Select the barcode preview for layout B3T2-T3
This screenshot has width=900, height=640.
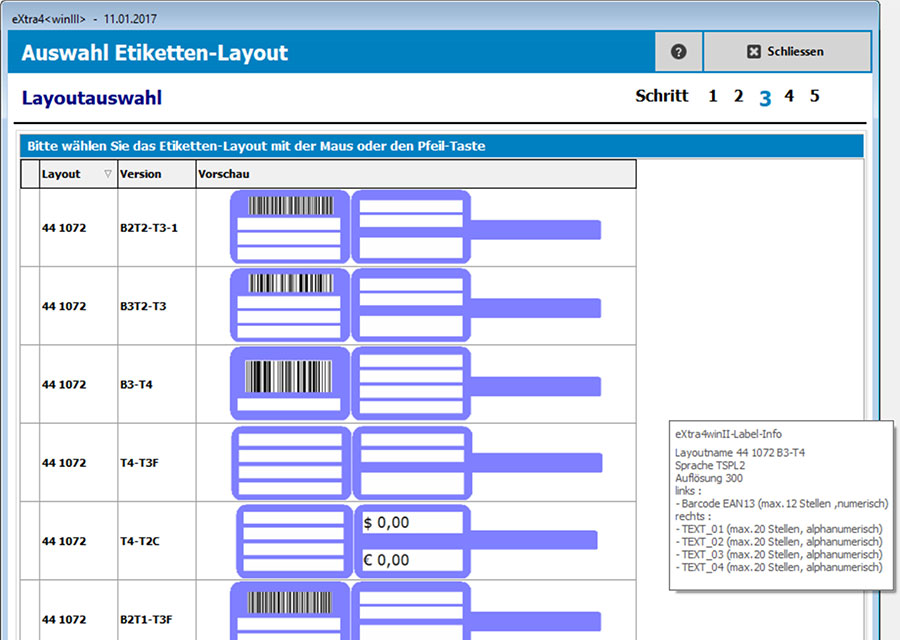coord(288,305)
